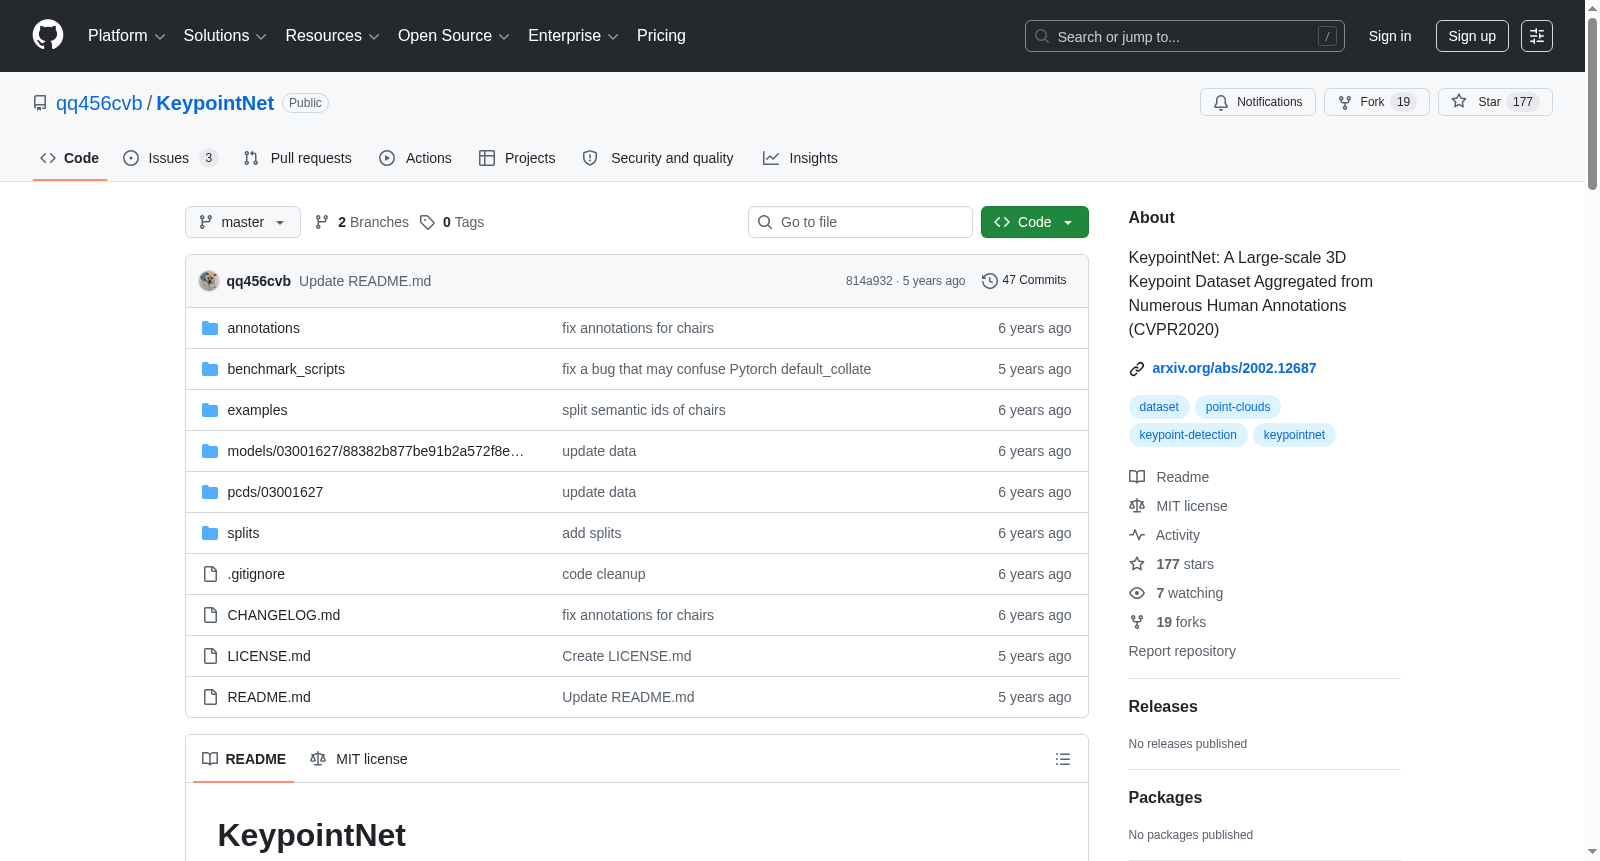Switch to the Code tab
The width and height of the screenshot is (1600, 861).
[x=70, y=158]
